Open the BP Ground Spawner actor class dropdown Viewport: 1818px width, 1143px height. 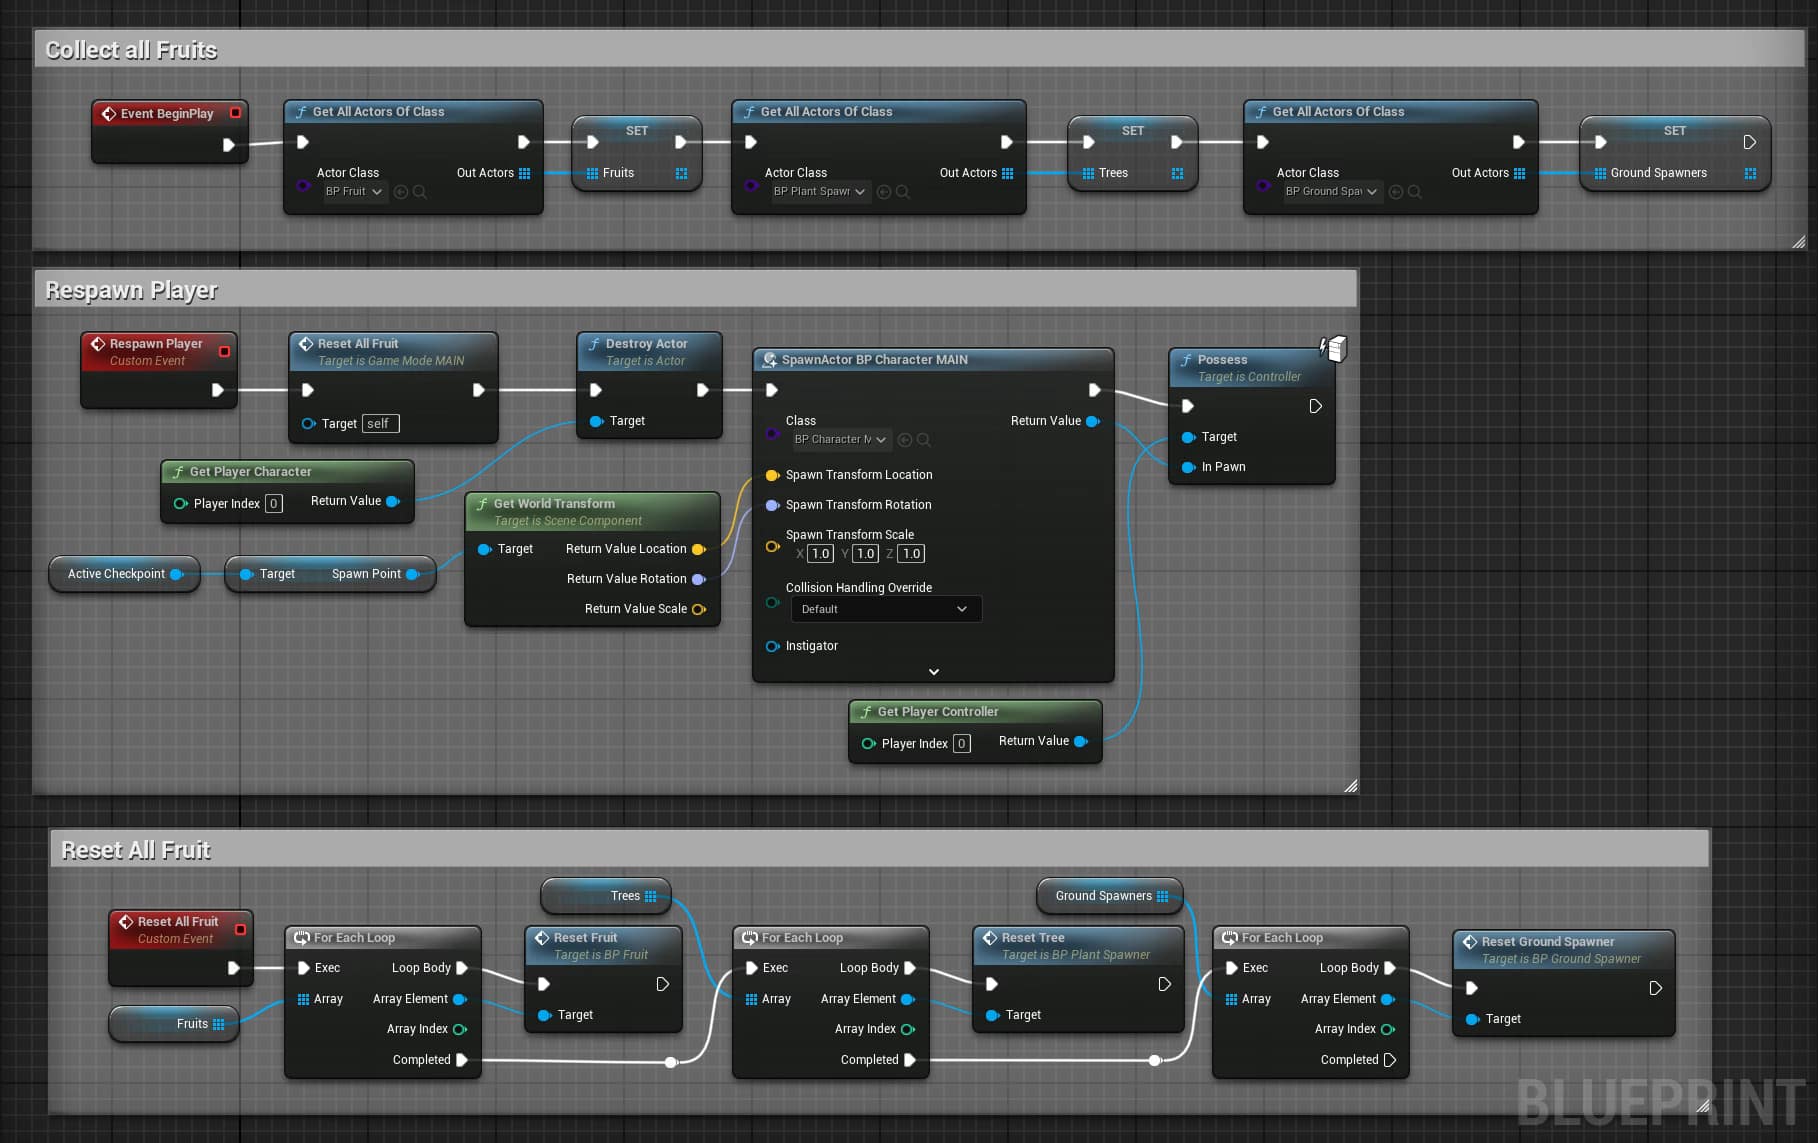point(1331,192)
